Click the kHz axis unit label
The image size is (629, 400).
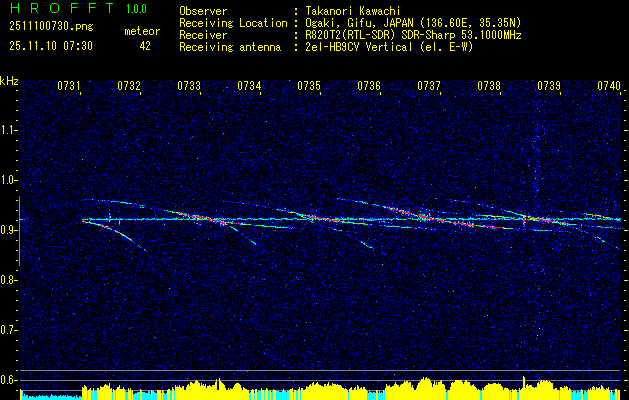click(x=9, y=81)
